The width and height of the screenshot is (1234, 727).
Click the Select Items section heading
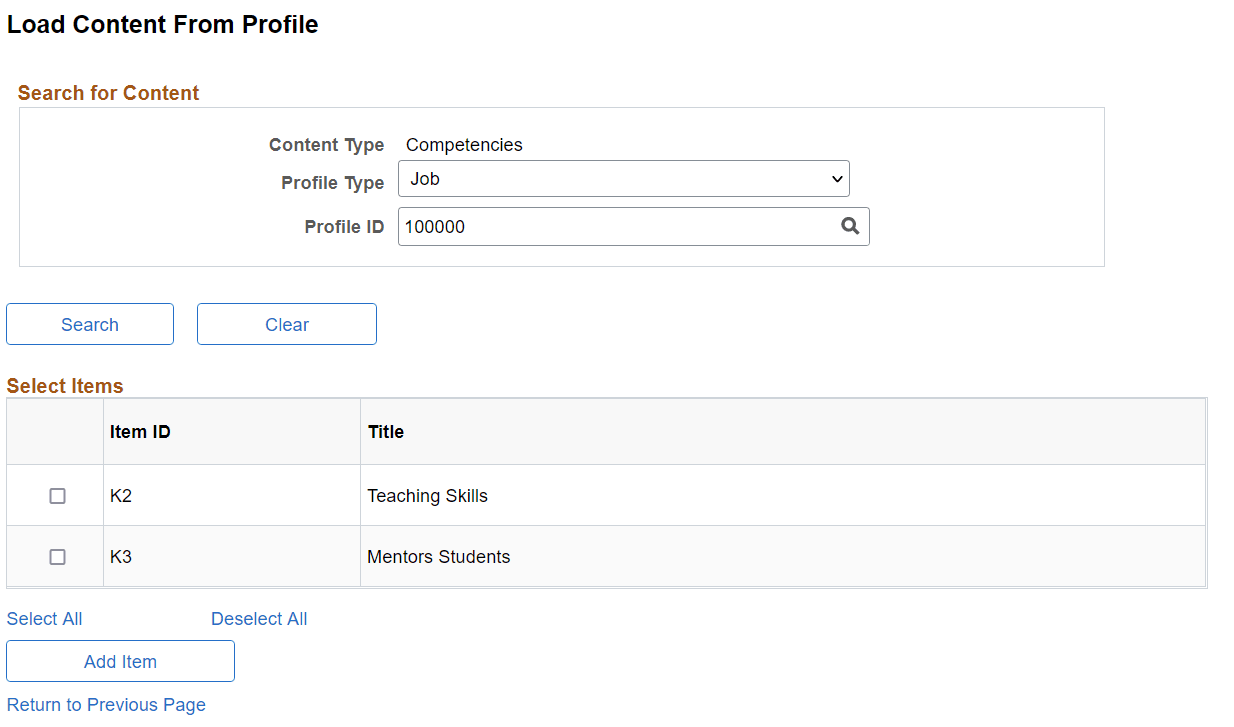(x=64, y=385)
